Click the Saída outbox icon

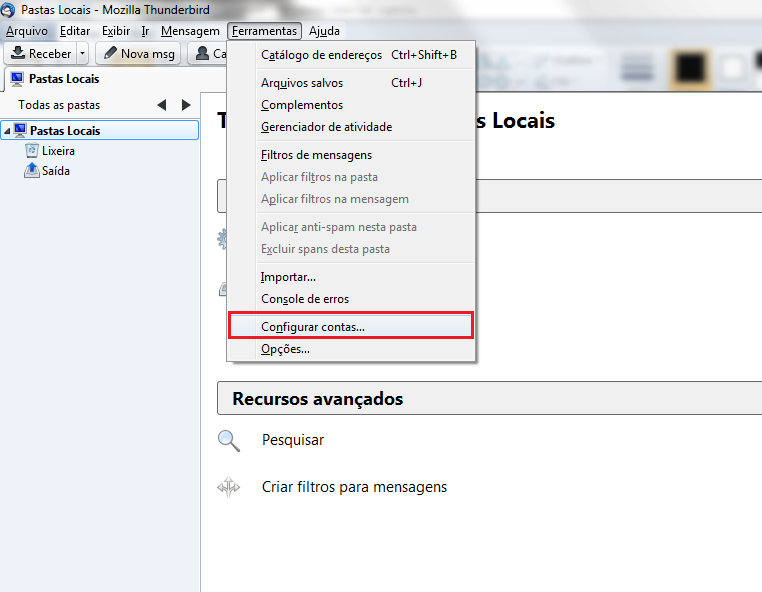click(32, 171)
